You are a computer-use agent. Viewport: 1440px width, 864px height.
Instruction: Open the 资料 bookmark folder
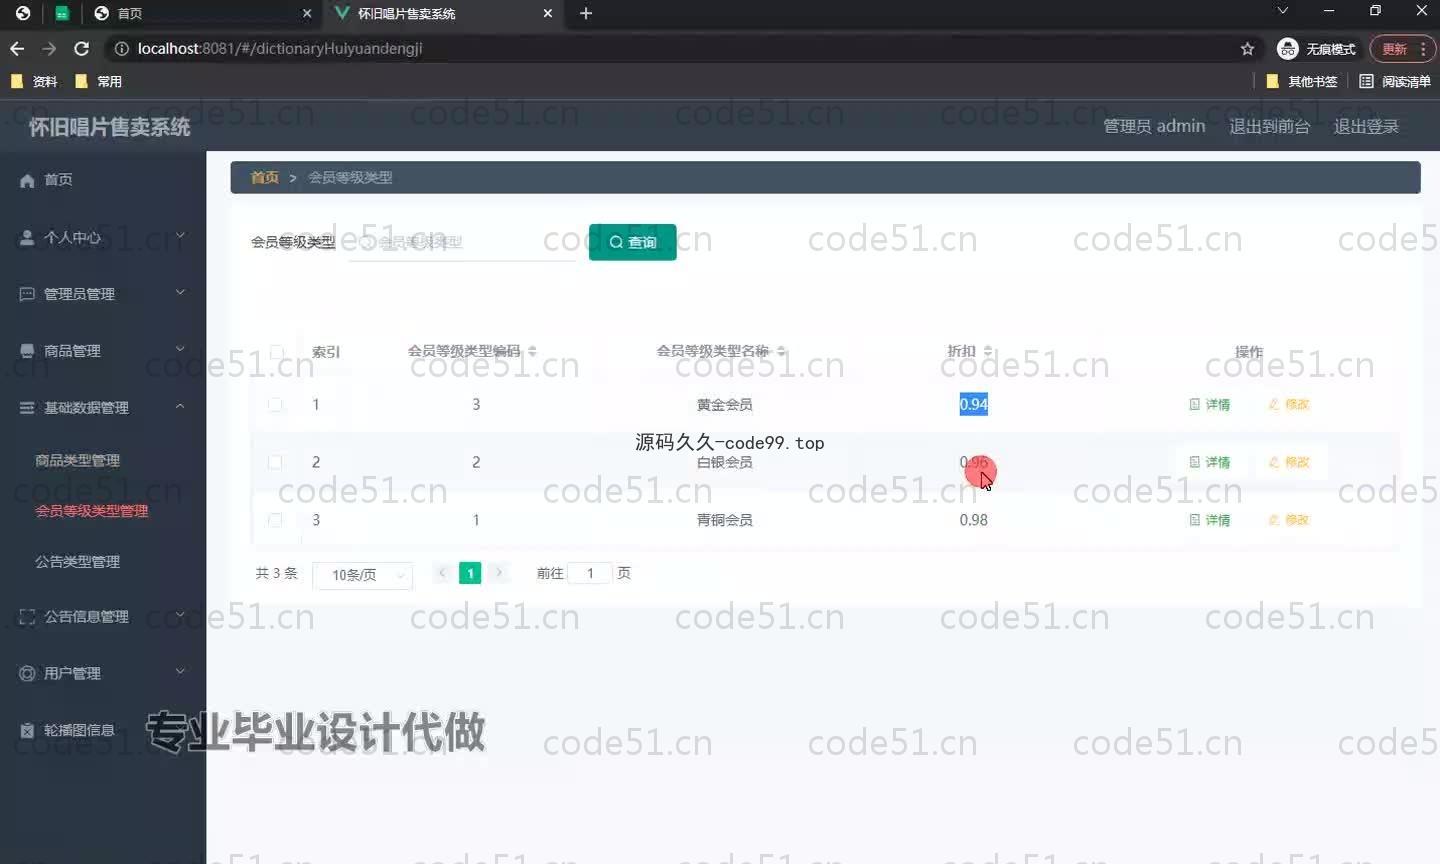34,82
